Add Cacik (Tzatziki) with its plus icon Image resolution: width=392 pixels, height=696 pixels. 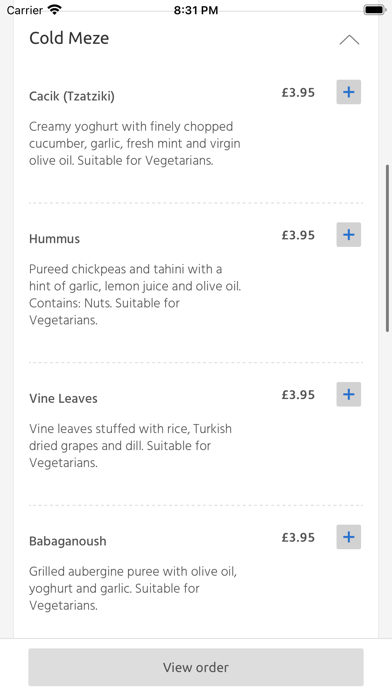(x=348, y=92)
